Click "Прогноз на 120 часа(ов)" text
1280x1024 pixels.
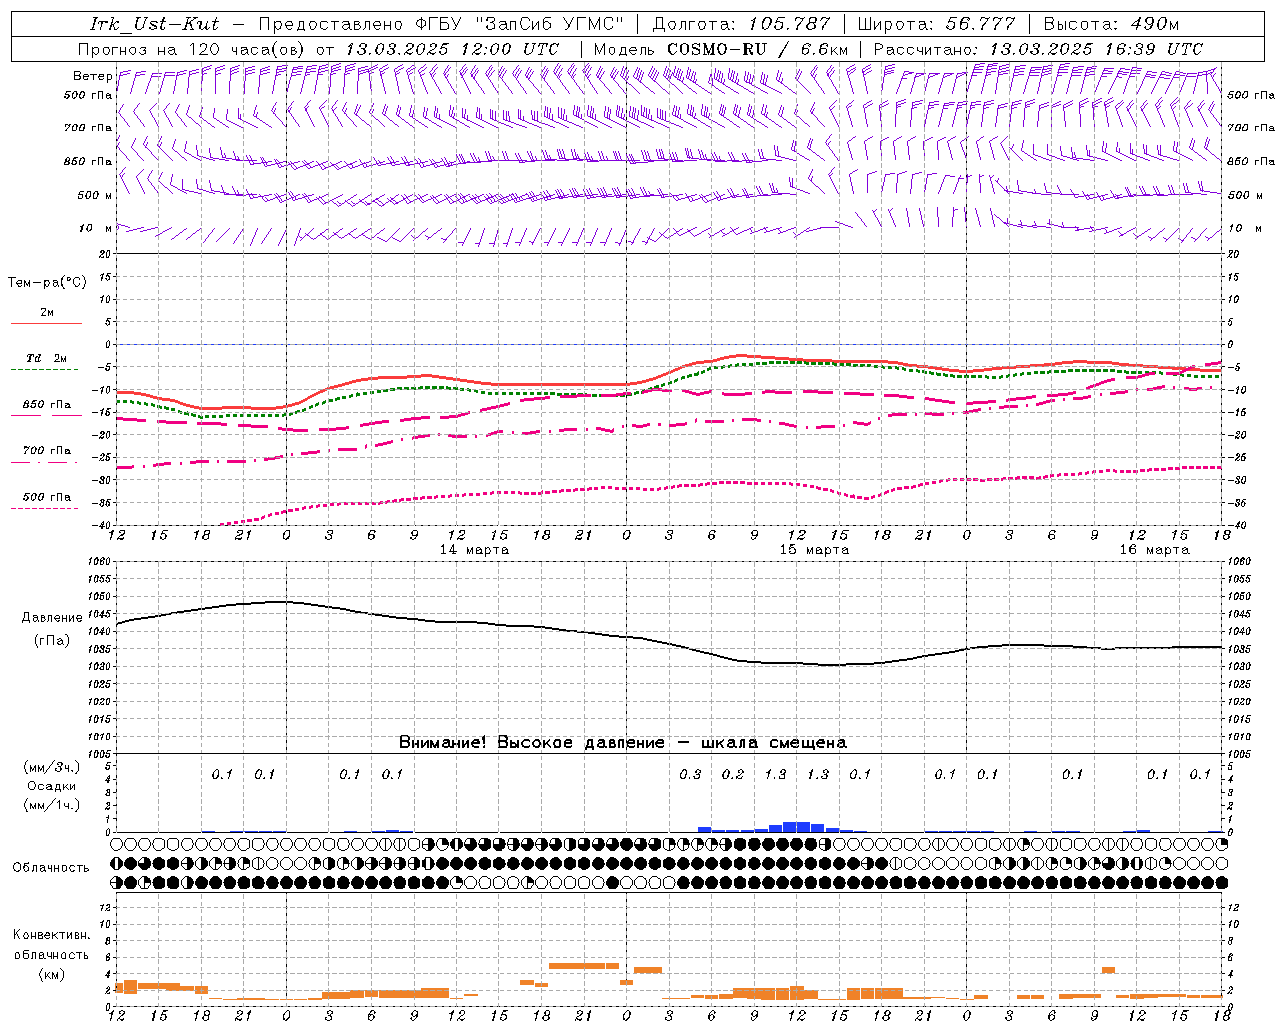pyautogui.click(x=192, y=49)
